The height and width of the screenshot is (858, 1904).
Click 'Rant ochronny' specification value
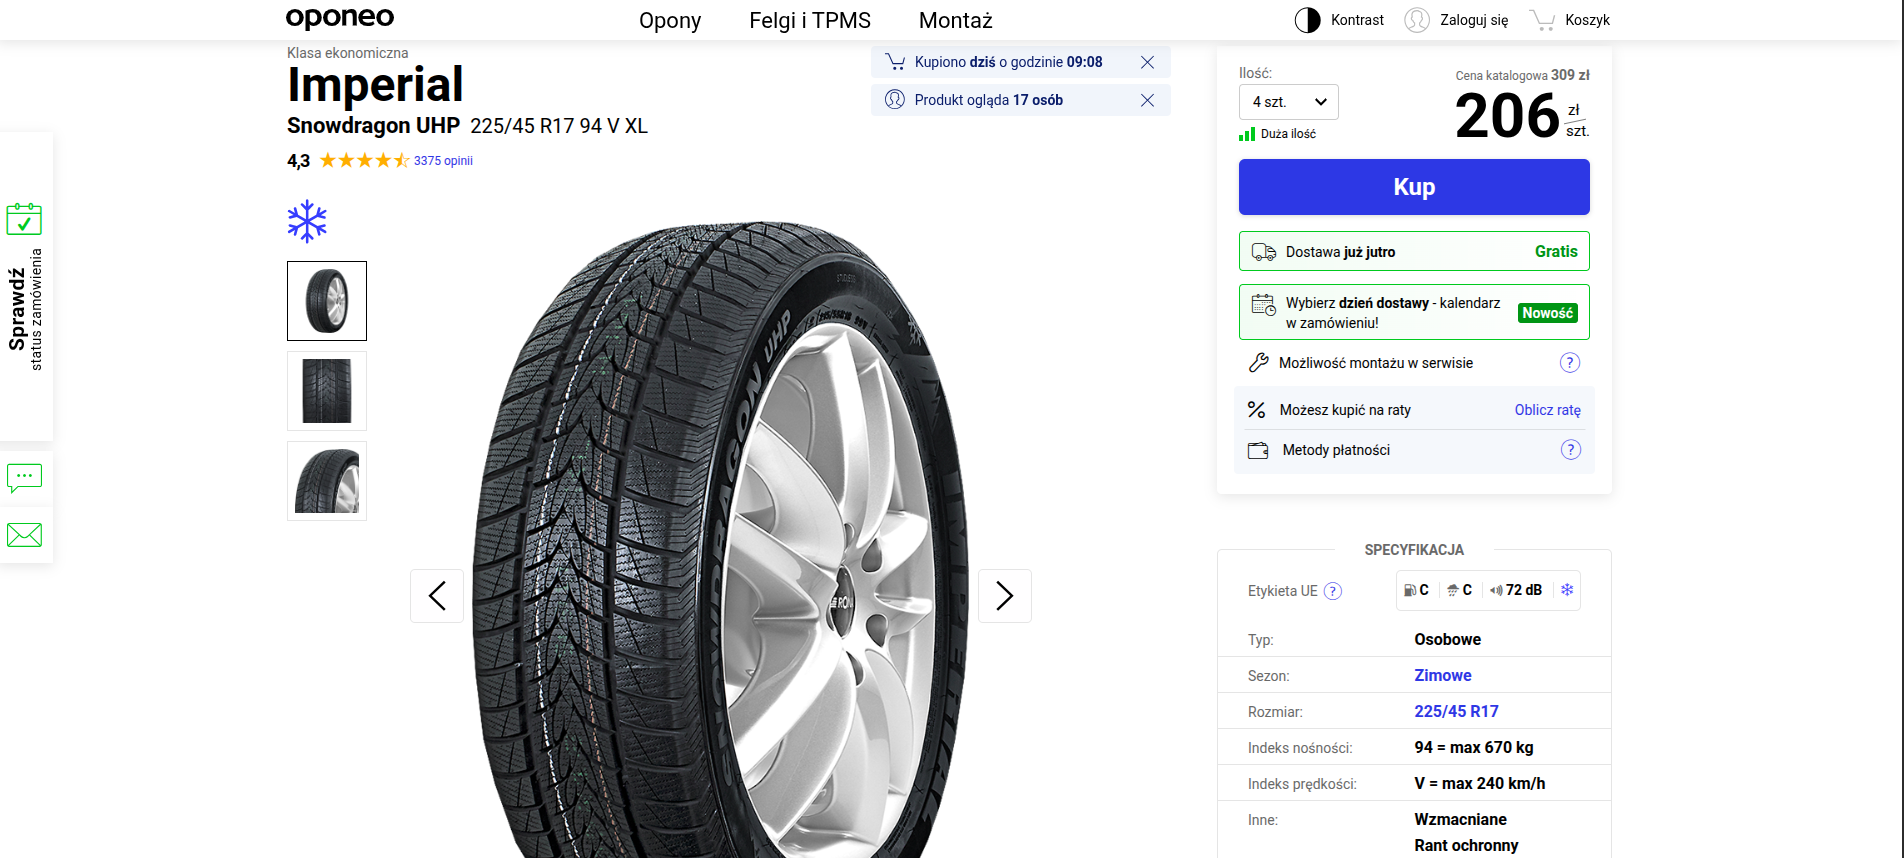1466,846
